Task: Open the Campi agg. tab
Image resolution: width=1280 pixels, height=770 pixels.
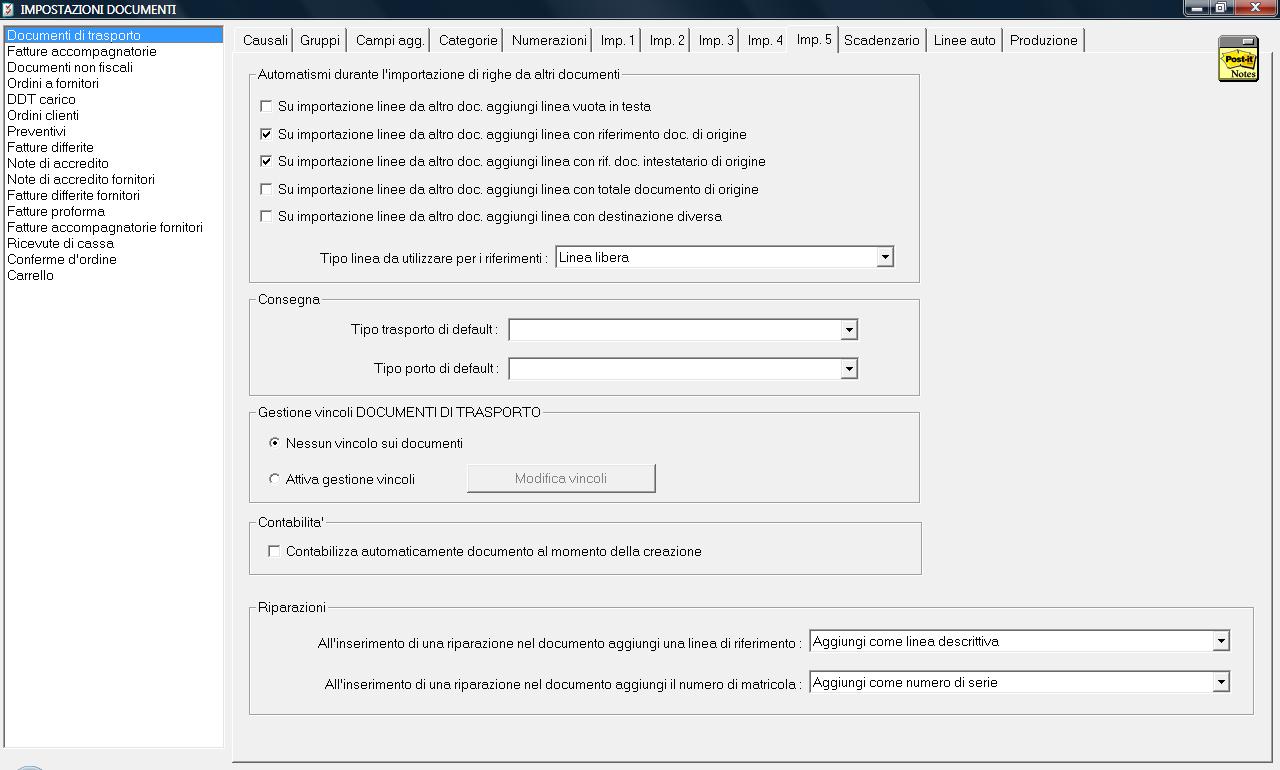Action: [389, 40]
